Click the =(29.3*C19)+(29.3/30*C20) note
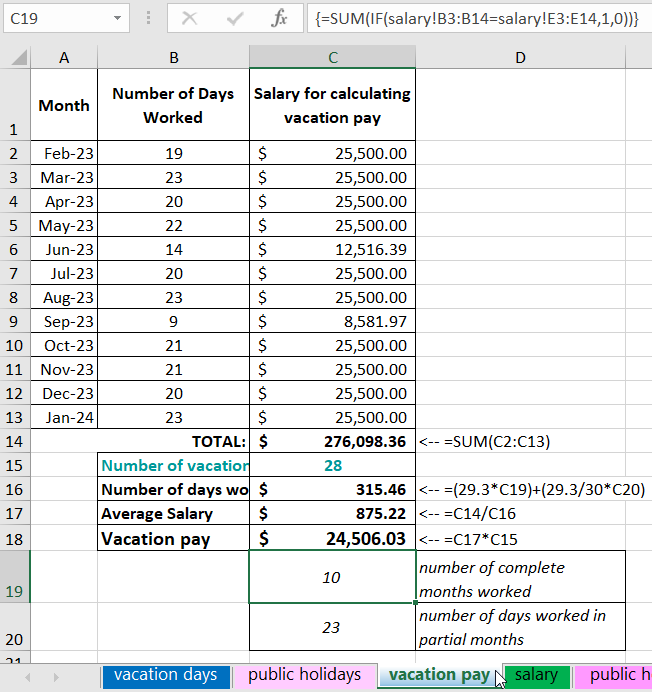Viewport: 652px width, 692px height. coord(532,489)
